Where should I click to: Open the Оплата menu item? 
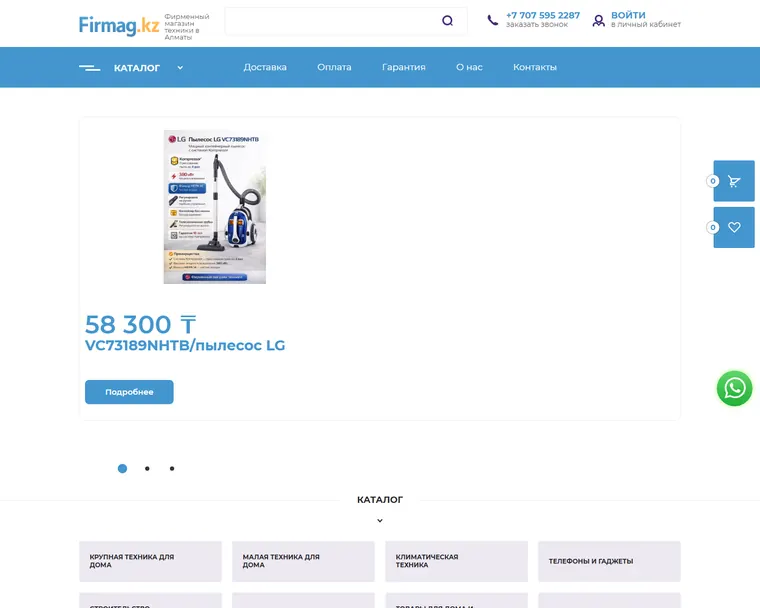[334, 67]
